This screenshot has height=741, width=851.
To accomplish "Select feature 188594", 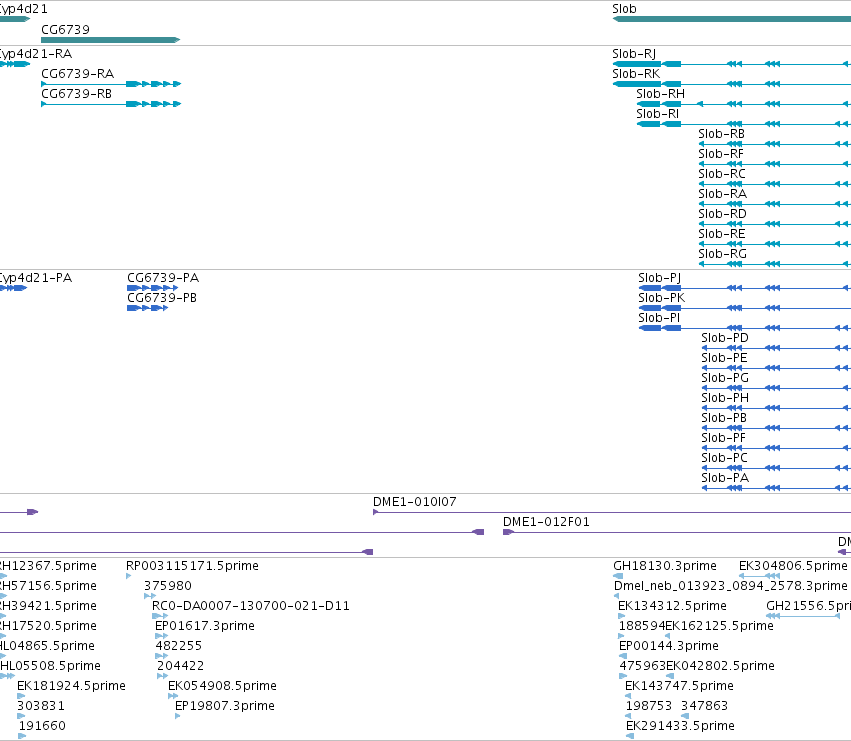I will (x=622, y=636).
